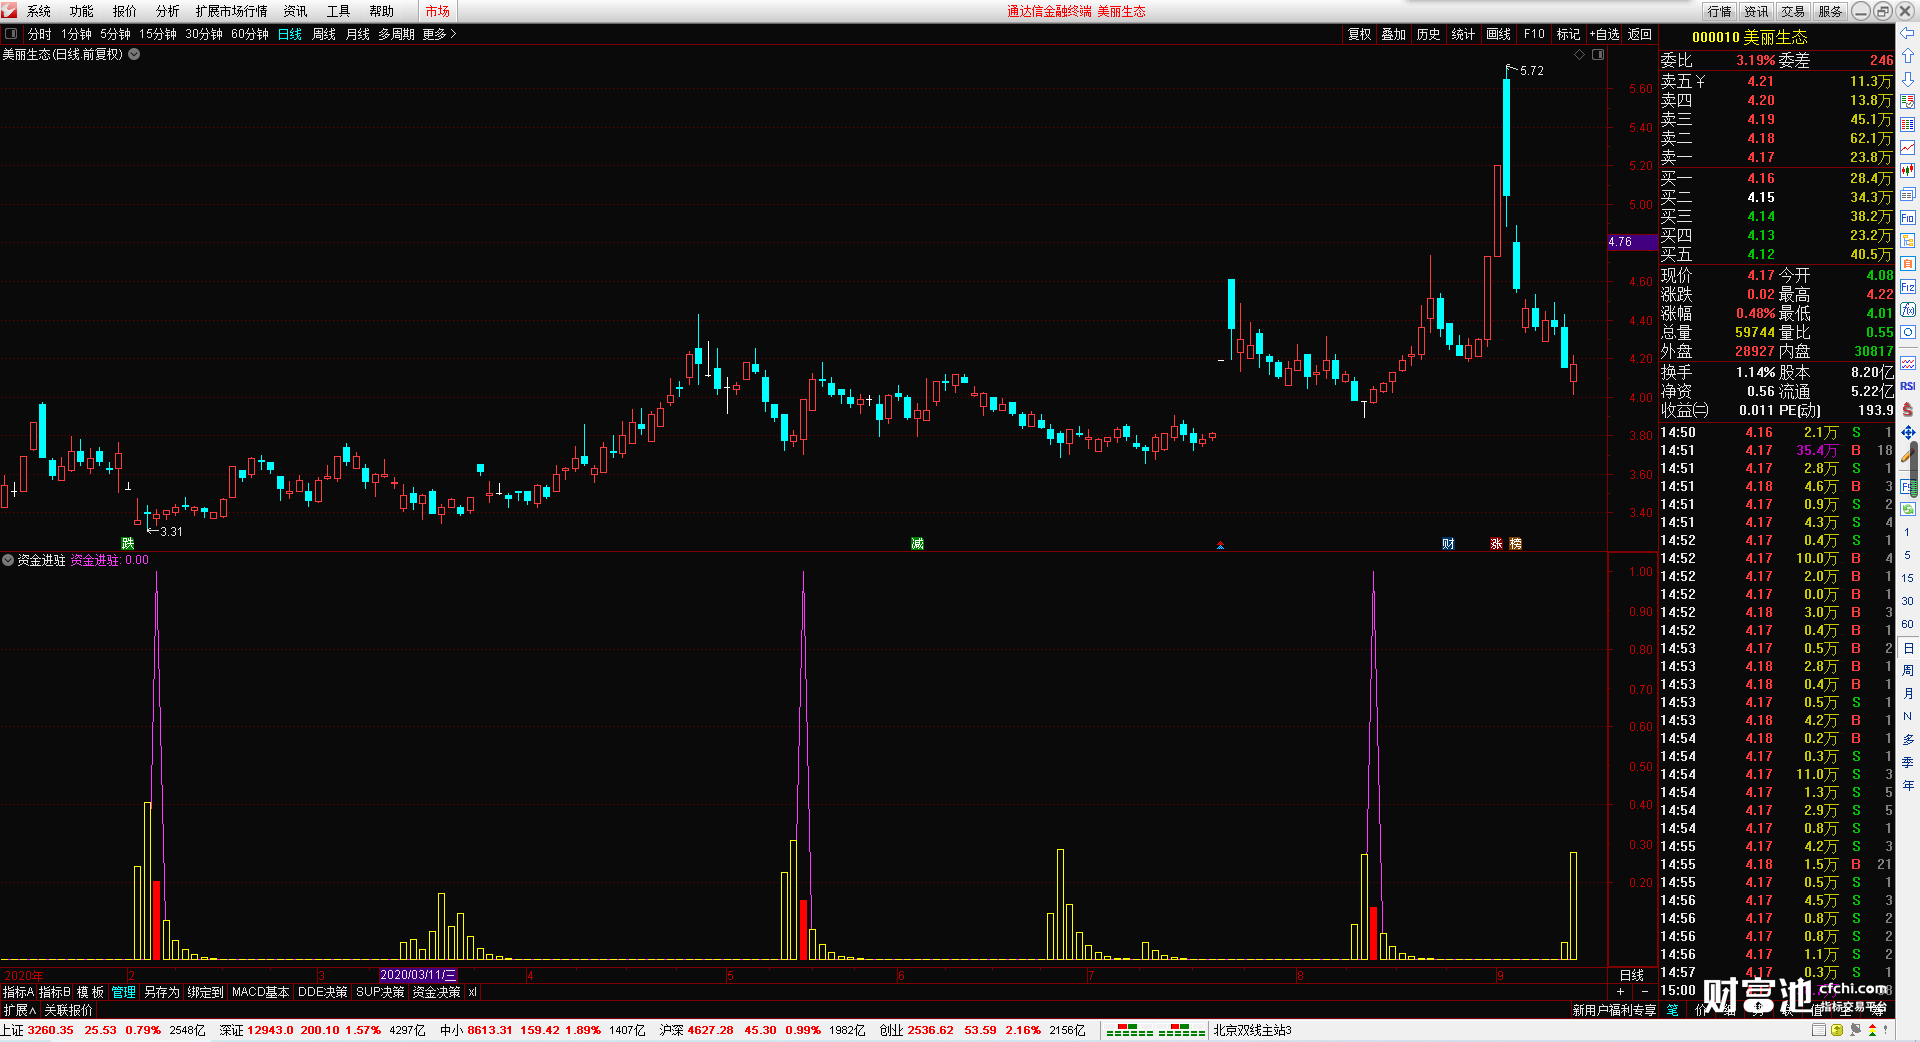Image resolution: width=1920 pixels, height=1042 pixels.
Task: Click the 叠加 overlay button
Action: click(1394, 34)
